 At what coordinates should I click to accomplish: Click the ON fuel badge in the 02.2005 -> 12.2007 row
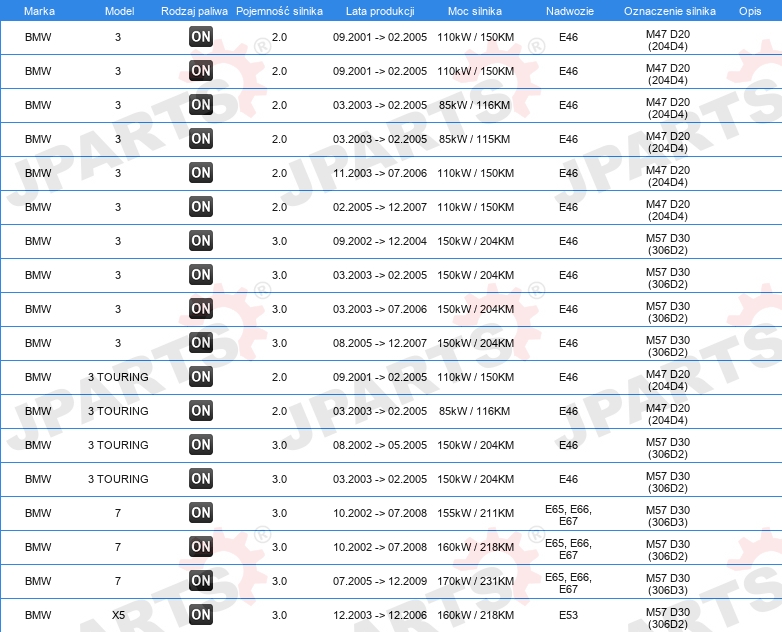click(x=201, y=207)
